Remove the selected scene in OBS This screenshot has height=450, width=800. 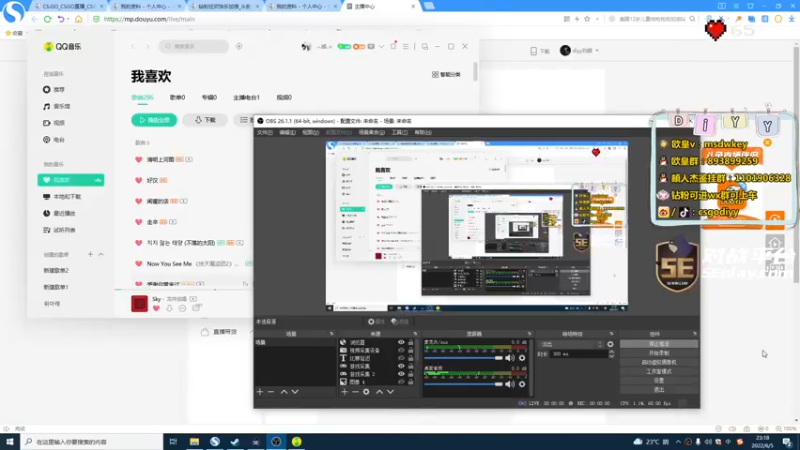pyautogui.click(x=271, y=392)
